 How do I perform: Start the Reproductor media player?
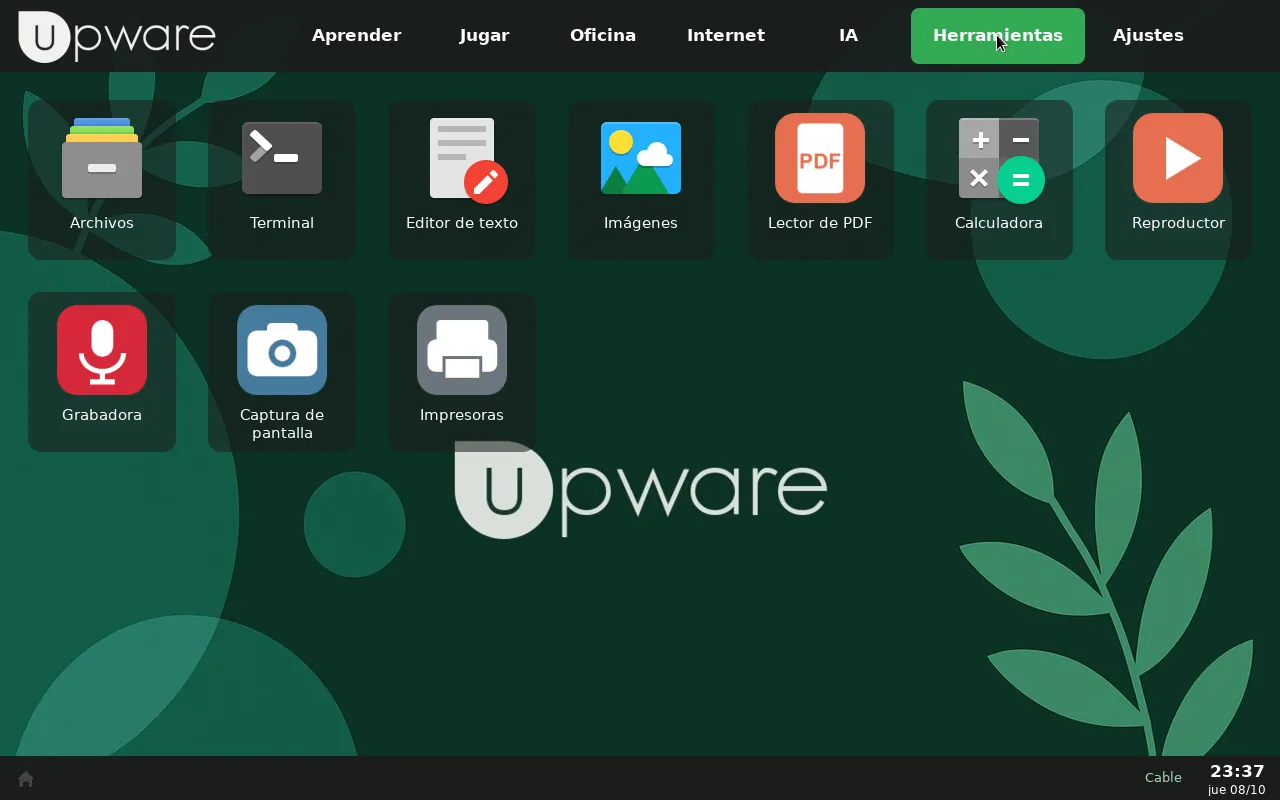(1178, 180)
